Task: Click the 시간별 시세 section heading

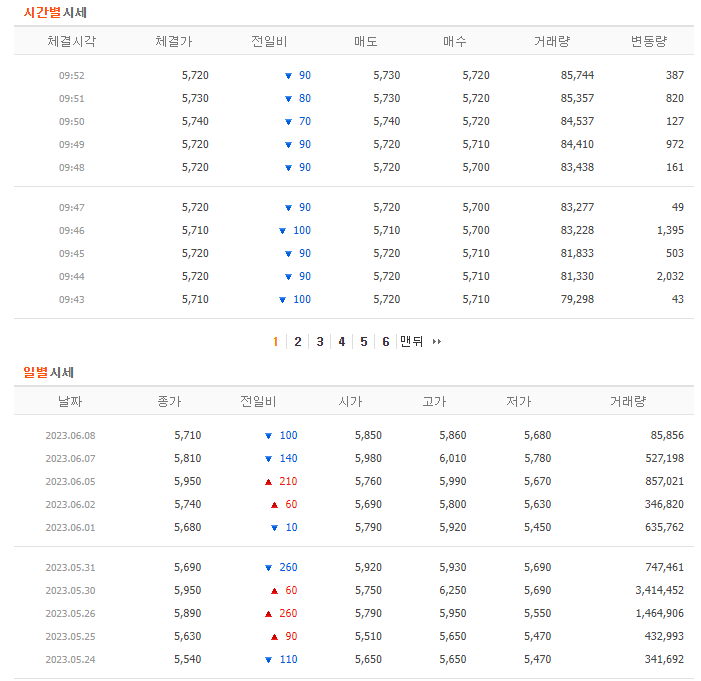Action: coord(55,12)
